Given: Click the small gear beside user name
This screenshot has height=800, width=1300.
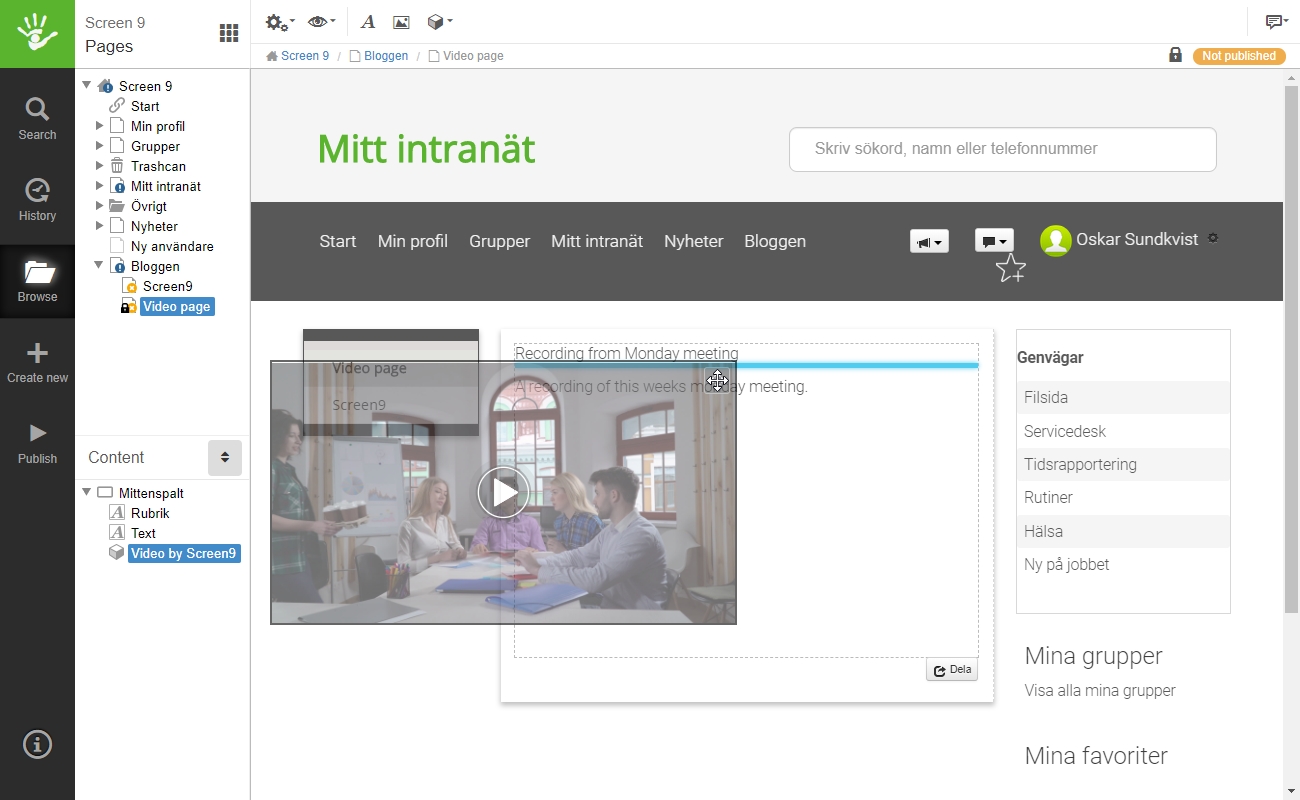Looking at the screenshot, I should coord(1213,238).
